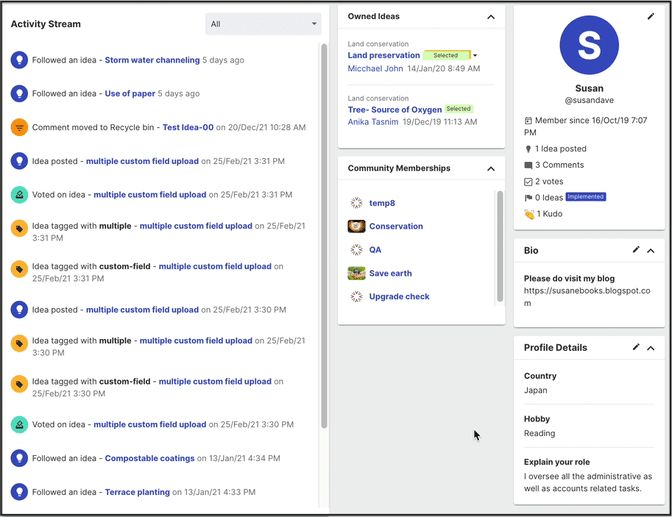Screen dimensions: 672x517
Task: Edit the profile using the top pencil icon
Action: (651, 16)
